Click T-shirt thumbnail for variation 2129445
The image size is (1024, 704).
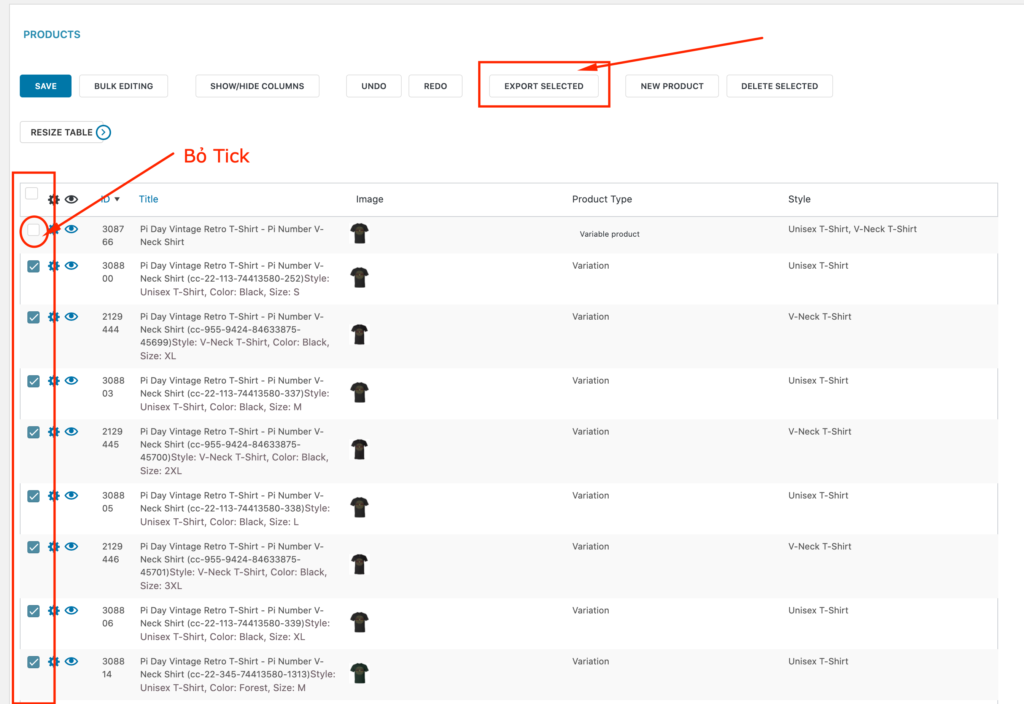359,449
